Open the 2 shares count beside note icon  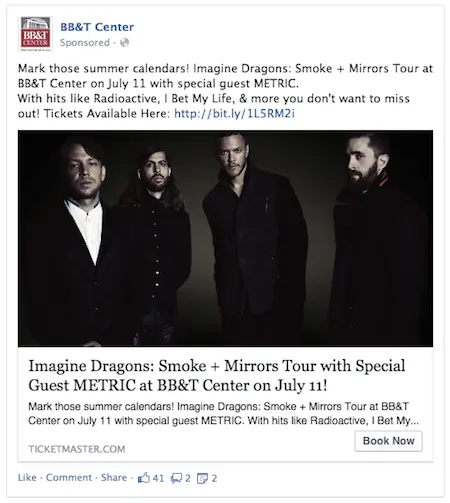(x=214, y=478)
